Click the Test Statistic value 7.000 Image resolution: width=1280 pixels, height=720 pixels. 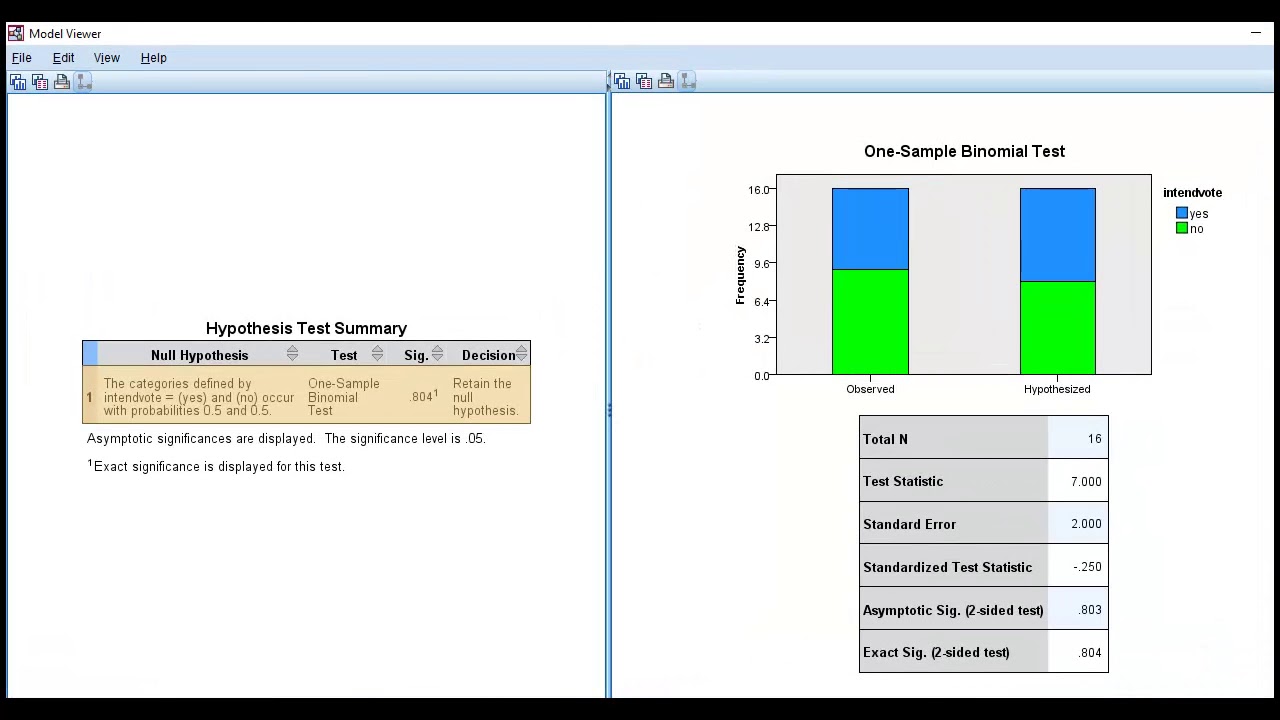pyautogui.click(x=1086, y=482)
